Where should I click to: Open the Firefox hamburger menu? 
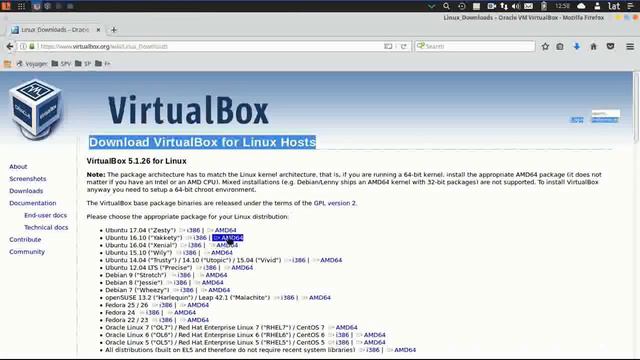tap(630, 47)
